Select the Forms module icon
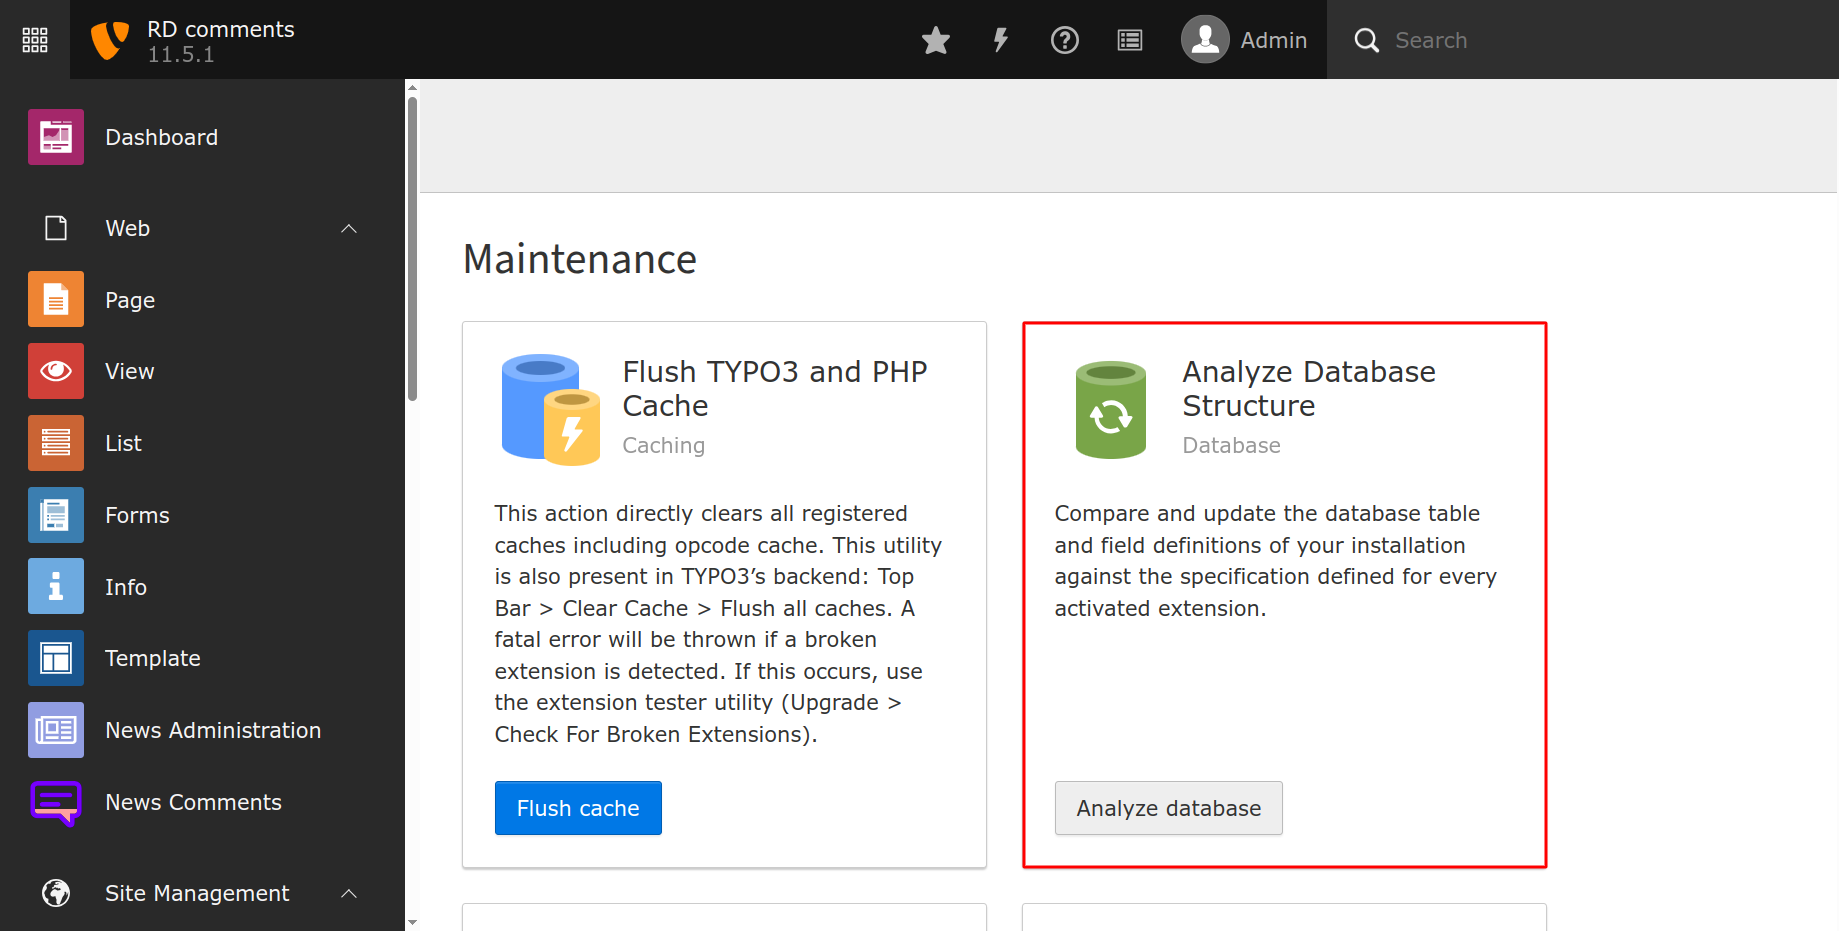Screen dimensions: 1839x931 click(x=55, y=514)
